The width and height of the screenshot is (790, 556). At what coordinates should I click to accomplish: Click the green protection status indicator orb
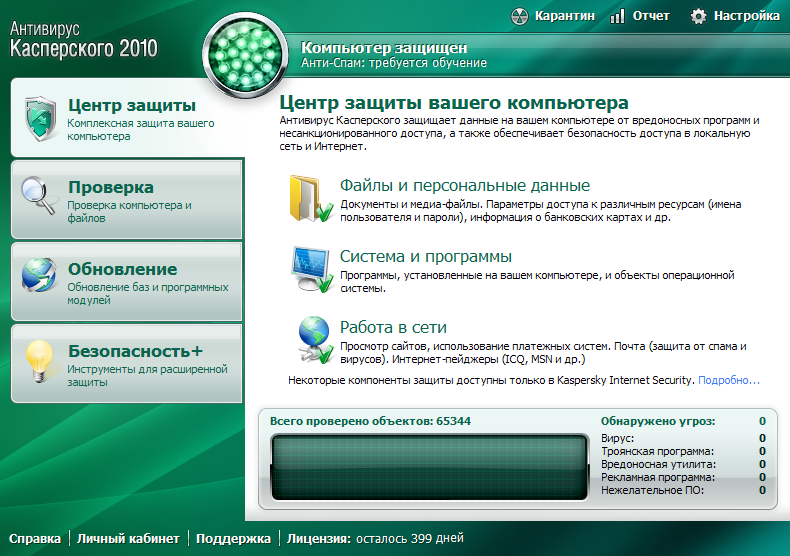click(x=245, y=55)
